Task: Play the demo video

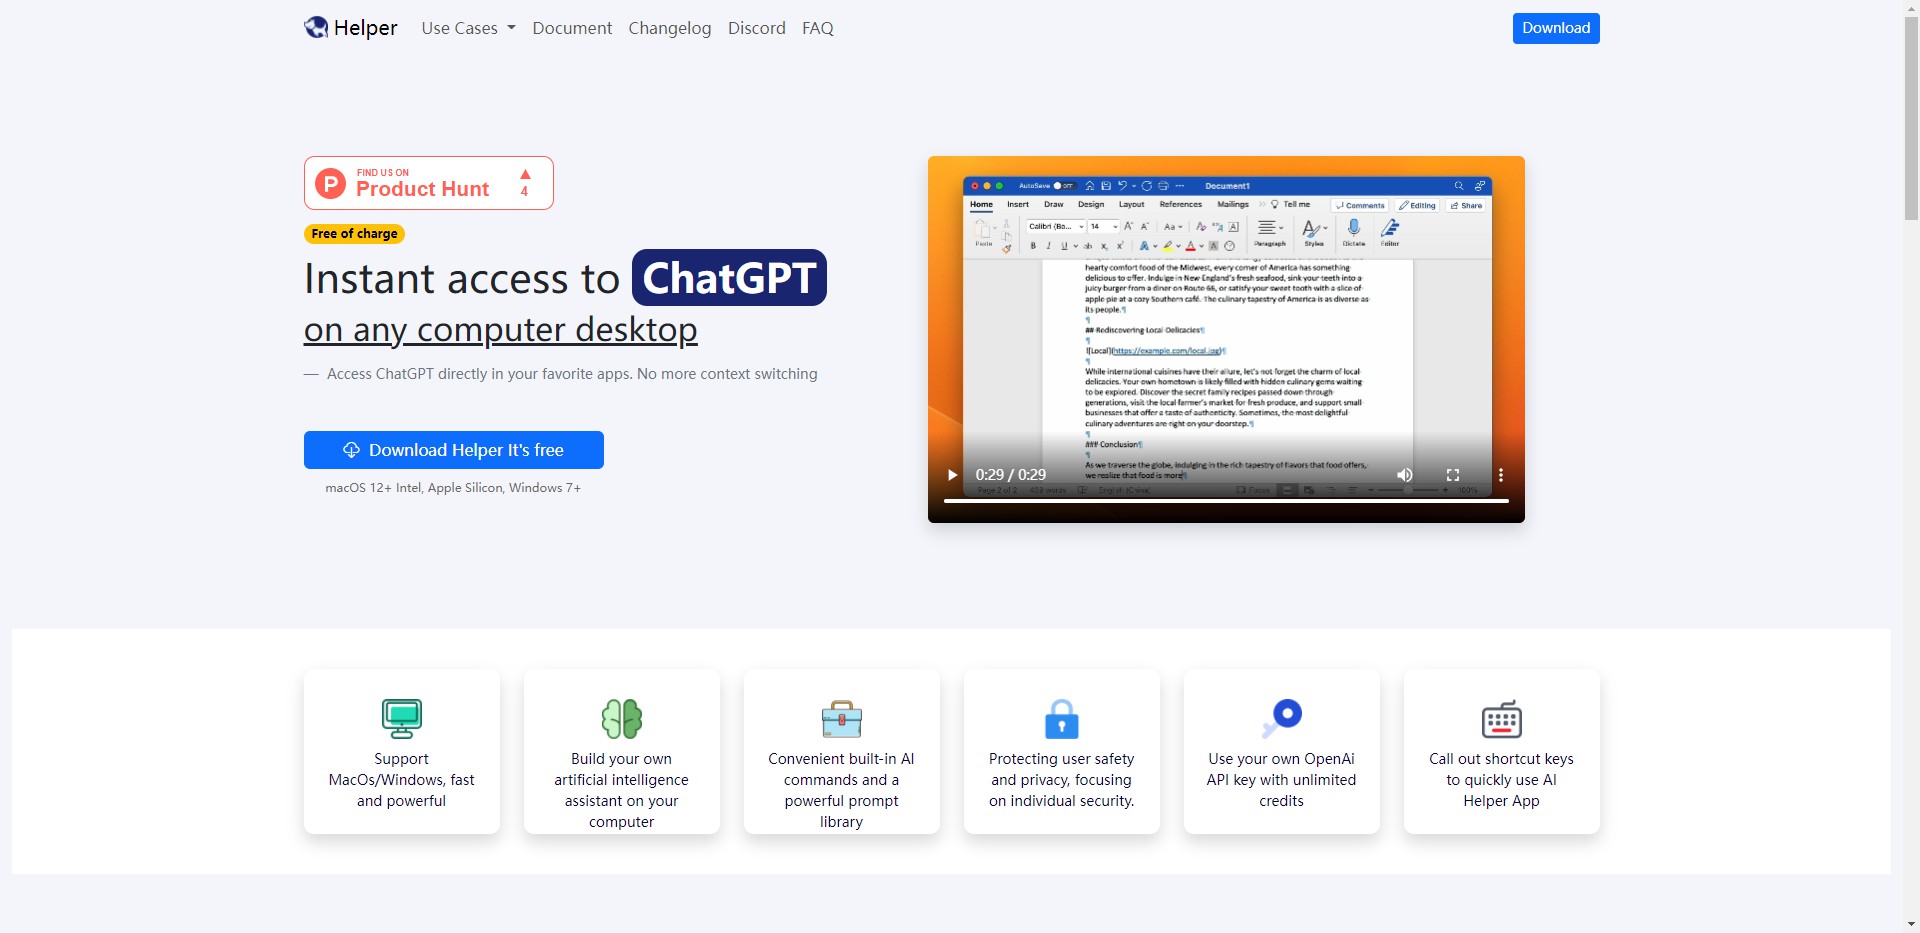Action: point(952,475)
